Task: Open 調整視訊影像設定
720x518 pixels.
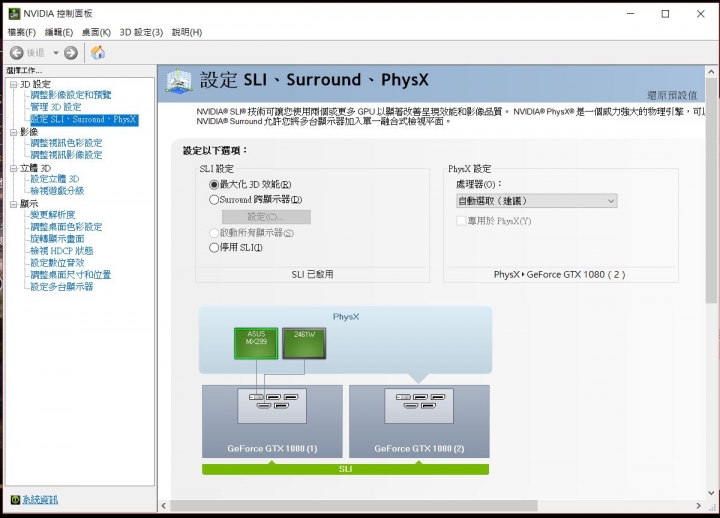Action: coord(66,155)
